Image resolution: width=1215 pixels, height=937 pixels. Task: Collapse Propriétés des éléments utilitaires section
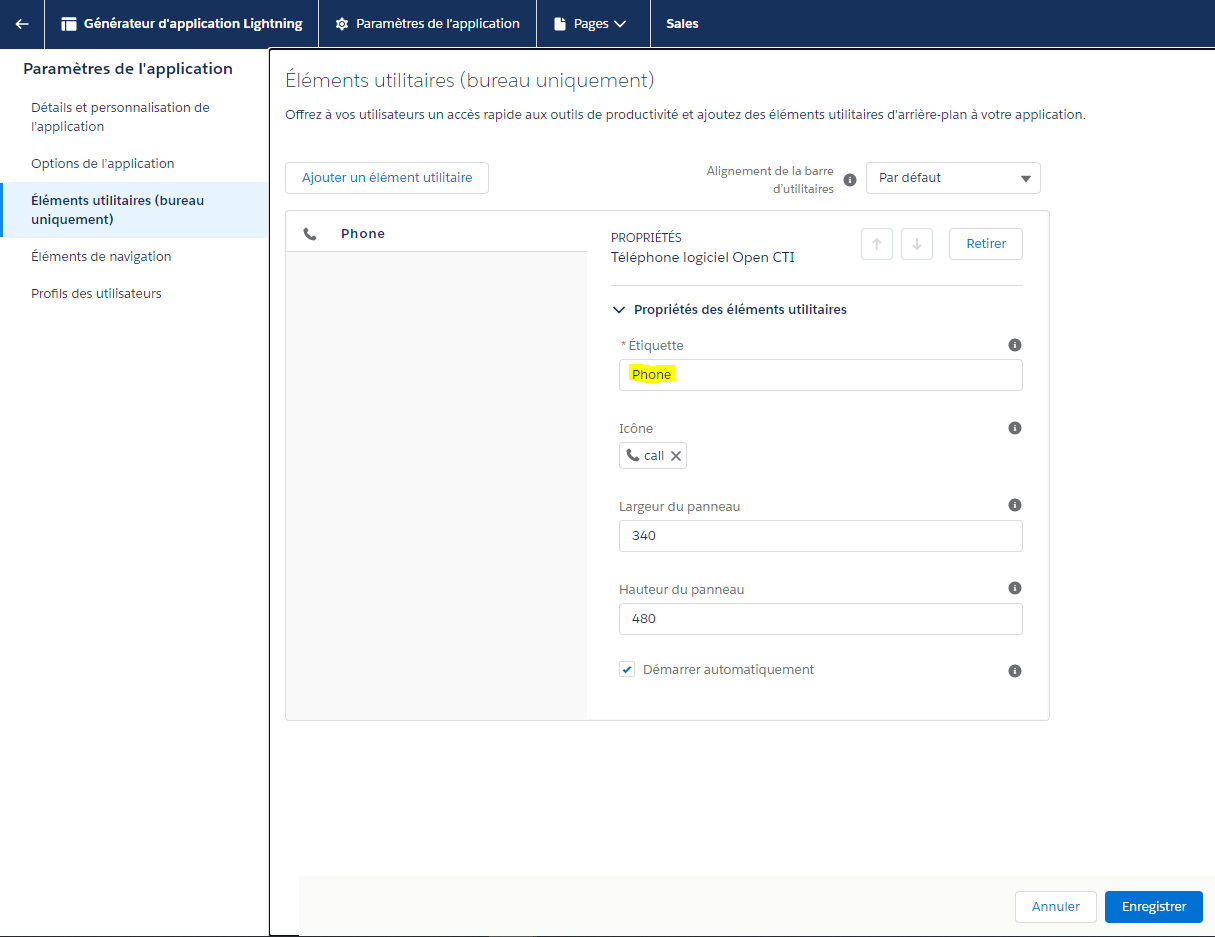pos(619,310)
